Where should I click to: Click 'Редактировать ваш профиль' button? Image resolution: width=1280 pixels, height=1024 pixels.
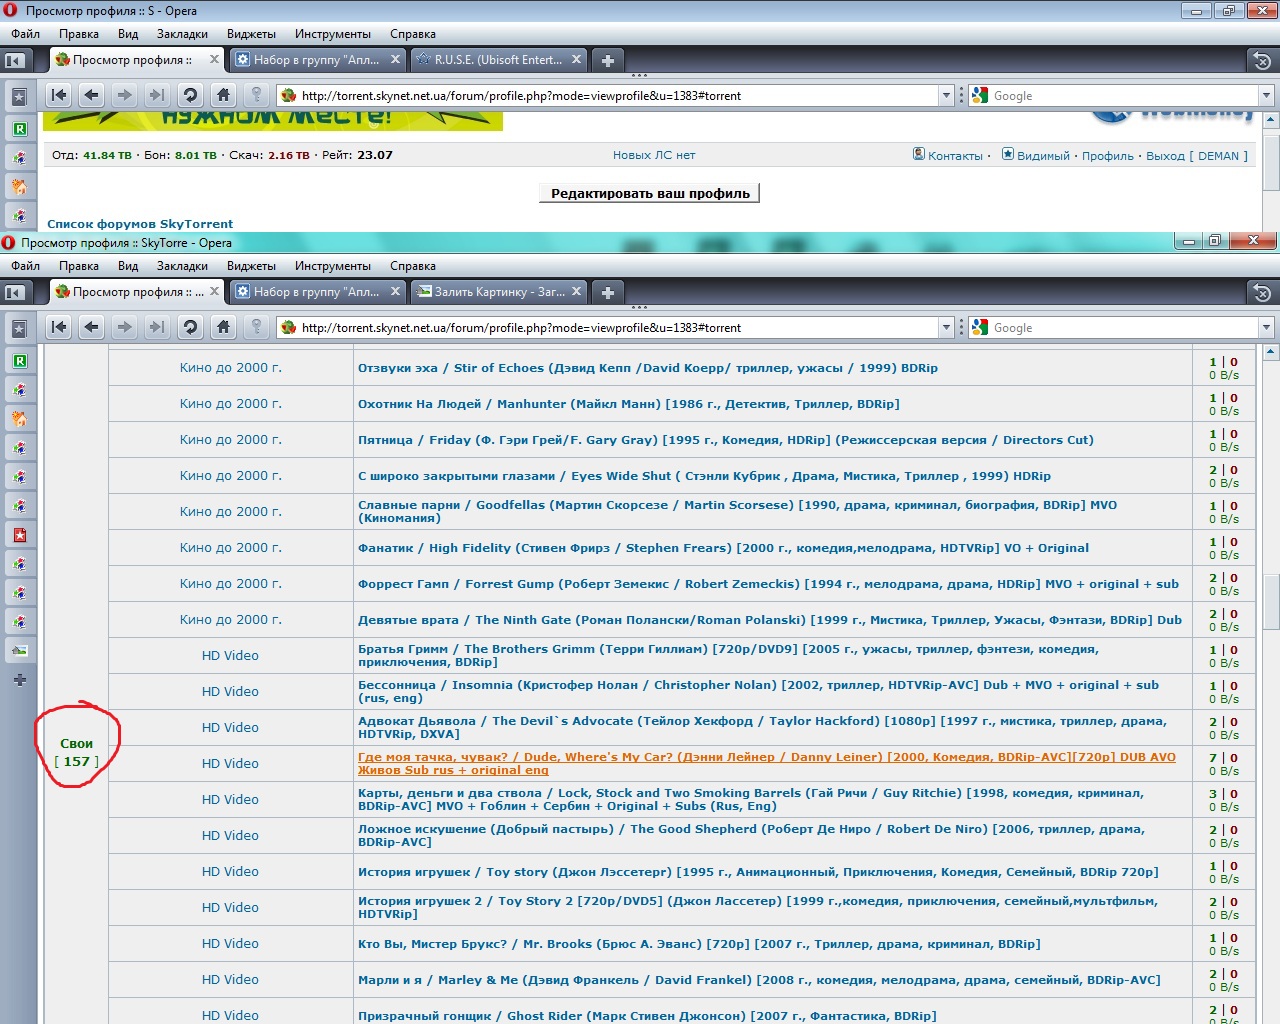tap(650, 193)
